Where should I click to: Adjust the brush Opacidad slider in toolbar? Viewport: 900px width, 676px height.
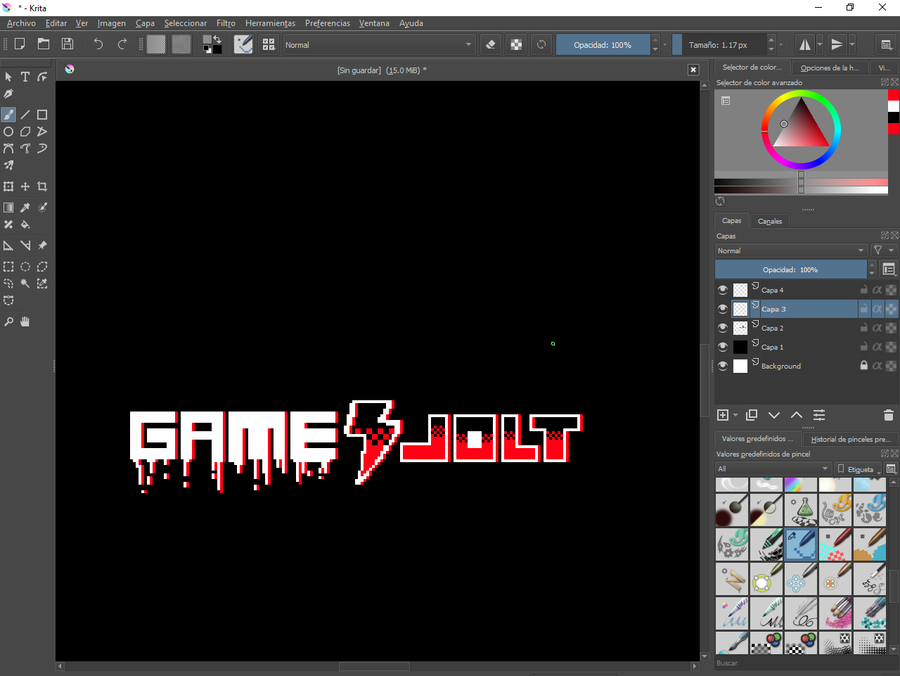[603, 45]
